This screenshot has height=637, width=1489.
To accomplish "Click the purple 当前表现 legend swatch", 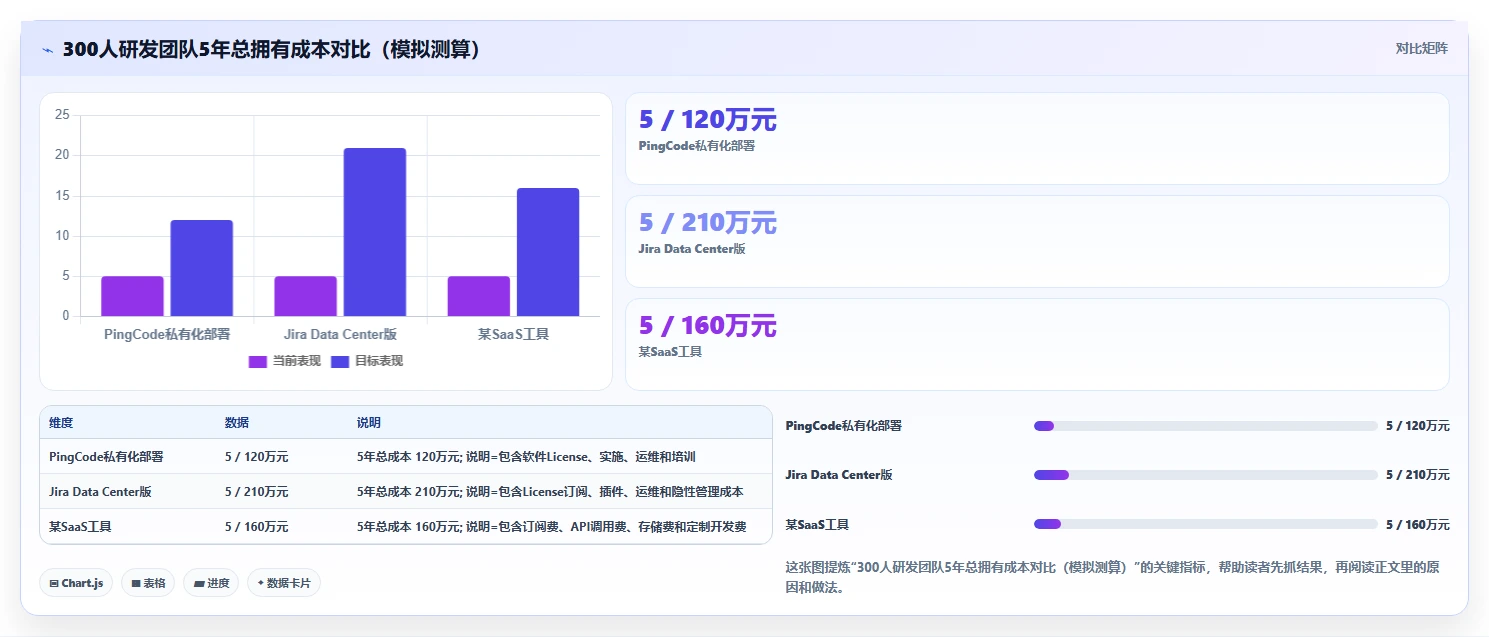I will [258, 361].
